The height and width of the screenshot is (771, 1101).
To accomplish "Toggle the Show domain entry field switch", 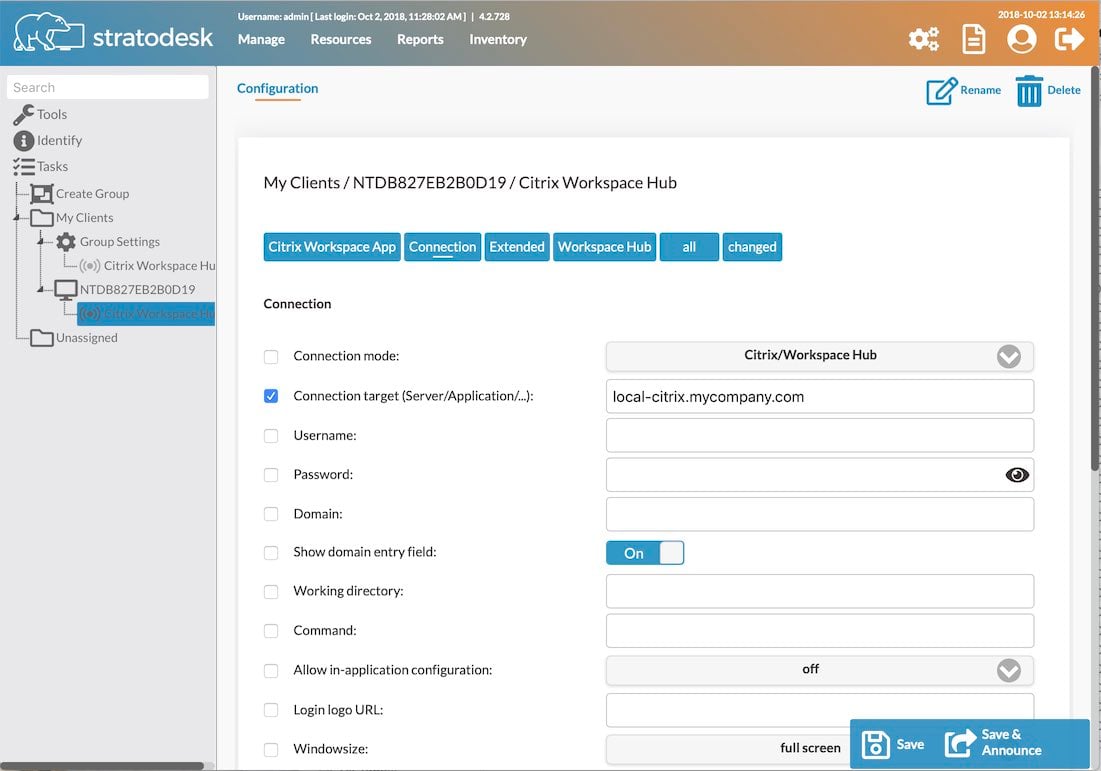I will point(645,553).
